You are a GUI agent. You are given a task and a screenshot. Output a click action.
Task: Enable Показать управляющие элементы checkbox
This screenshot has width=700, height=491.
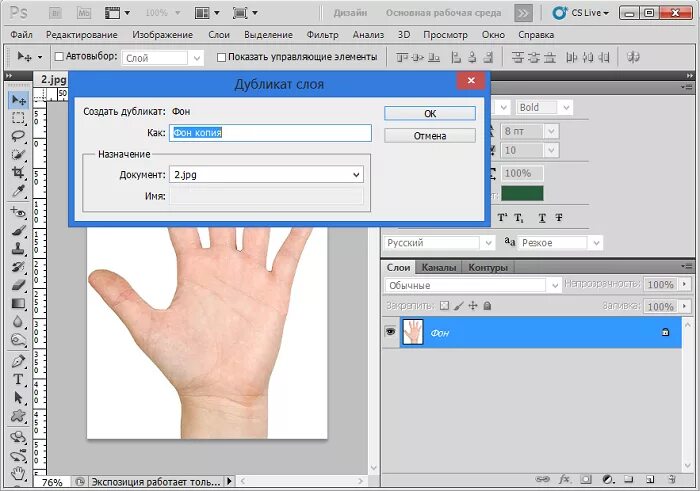point(221,57)
